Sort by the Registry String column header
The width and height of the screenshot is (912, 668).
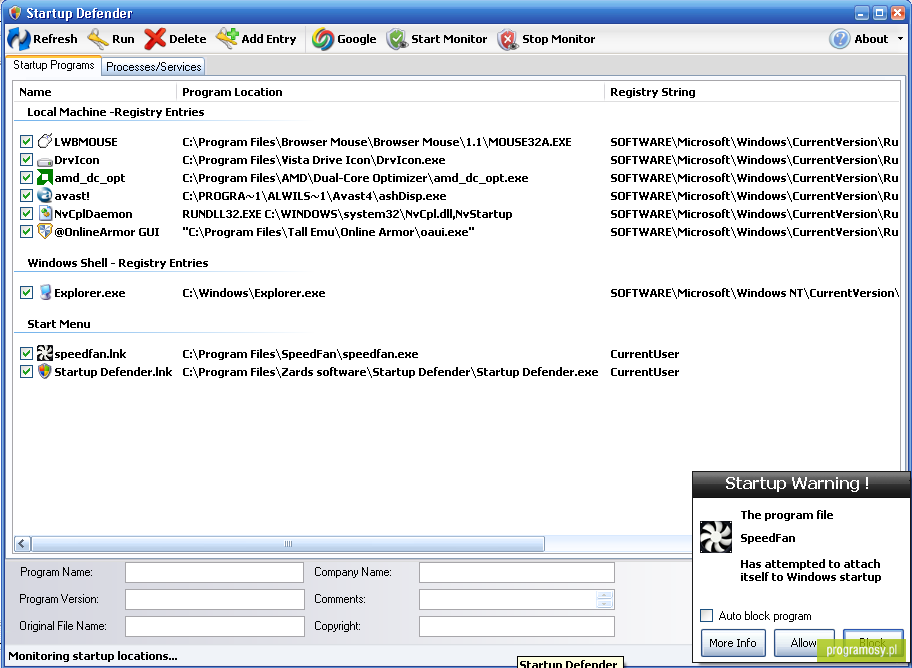pyautogui.click(x=752, y=92)
